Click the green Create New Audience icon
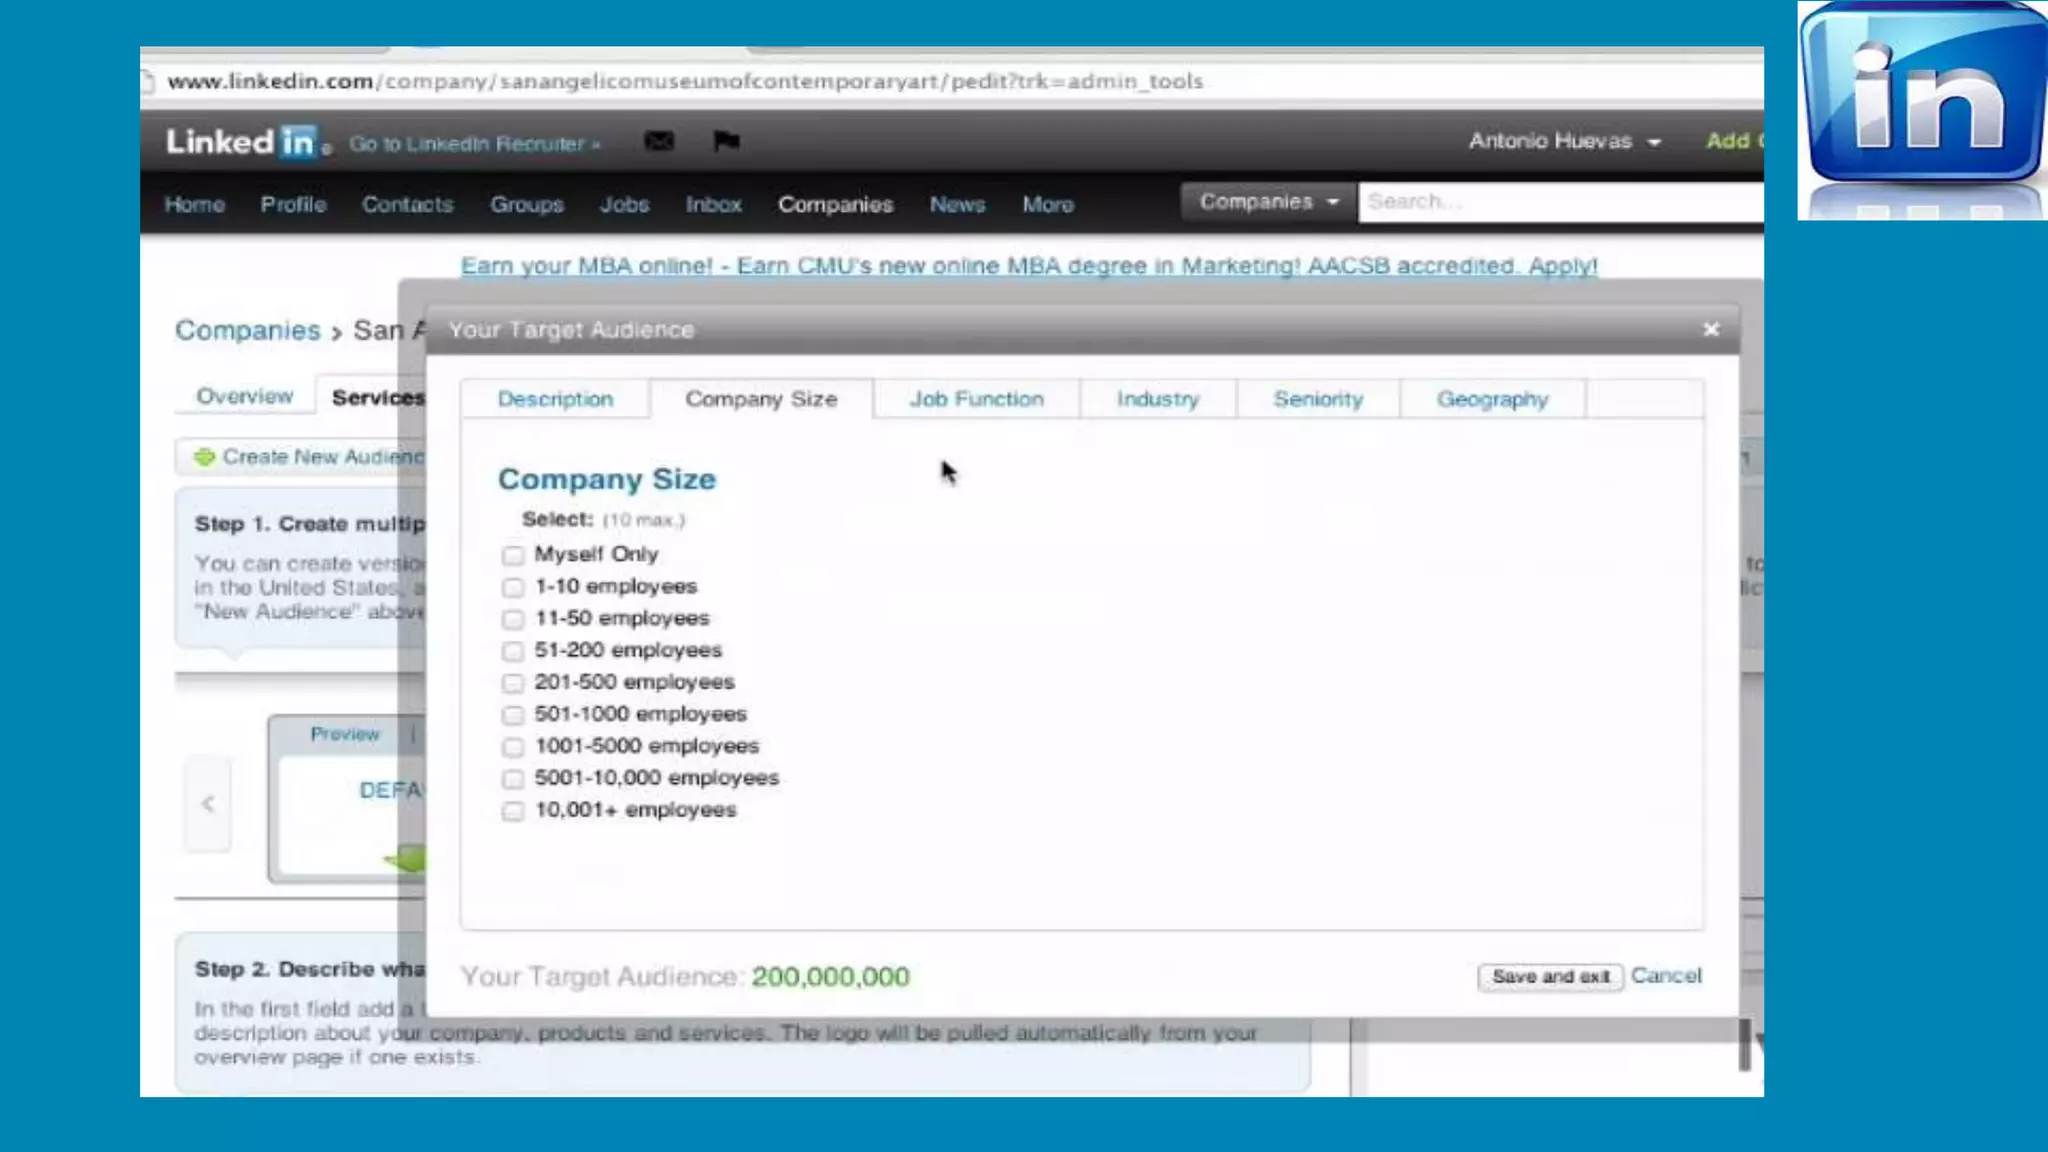 click(205, 457)
